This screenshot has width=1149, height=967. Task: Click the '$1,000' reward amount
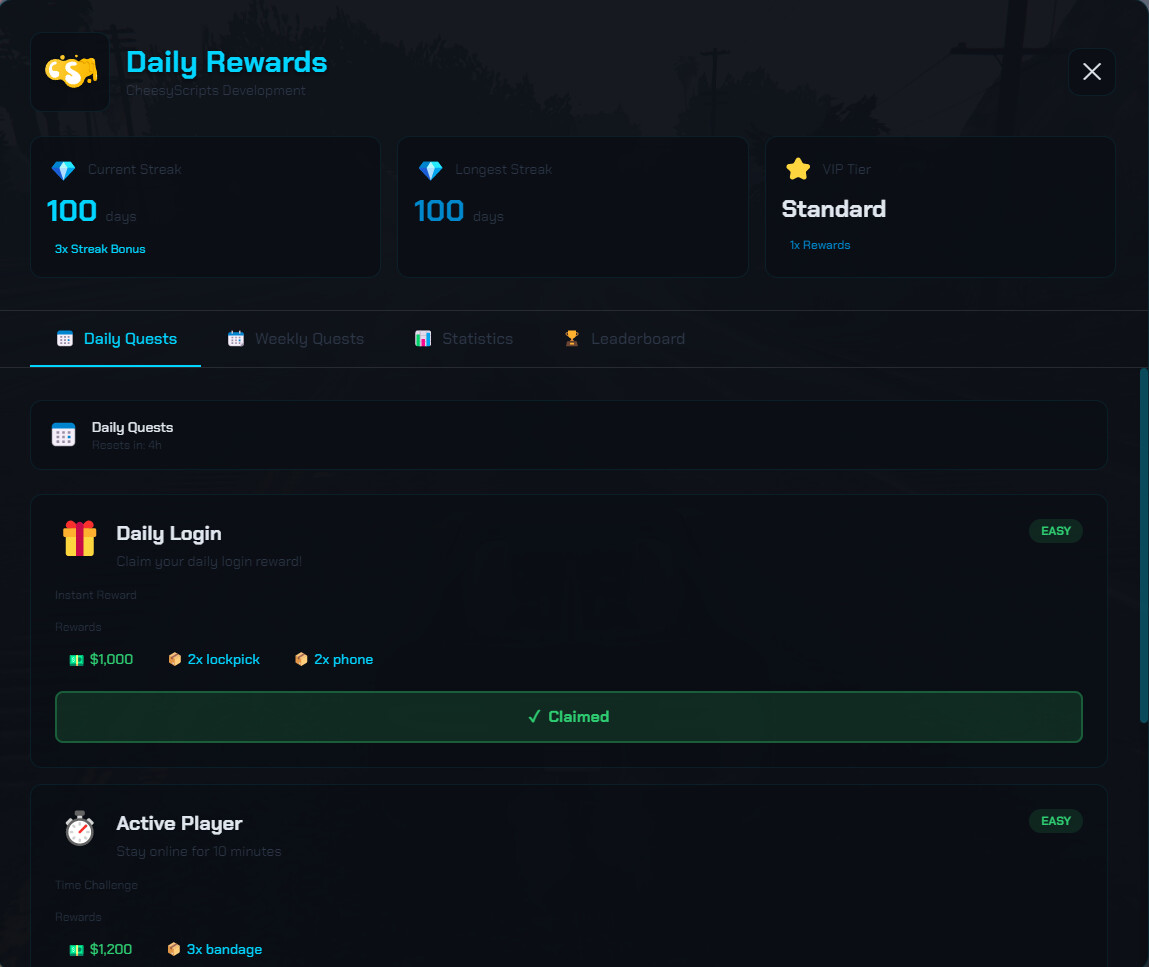click(x=111, y=659)
